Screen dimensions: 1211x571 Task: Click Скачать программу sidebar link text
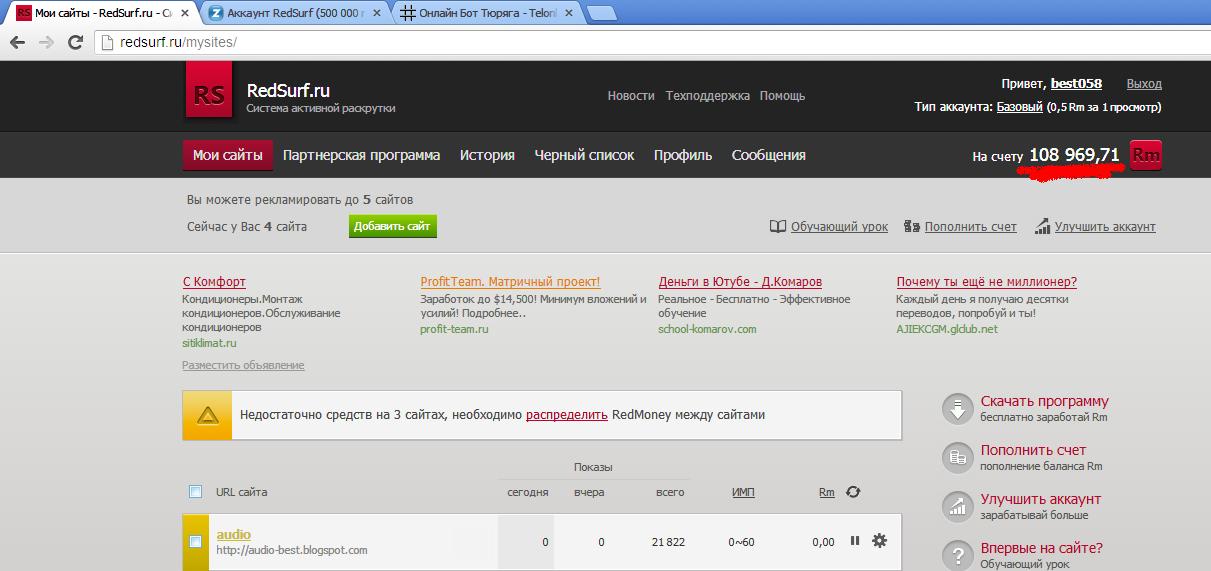point(1045,401)
